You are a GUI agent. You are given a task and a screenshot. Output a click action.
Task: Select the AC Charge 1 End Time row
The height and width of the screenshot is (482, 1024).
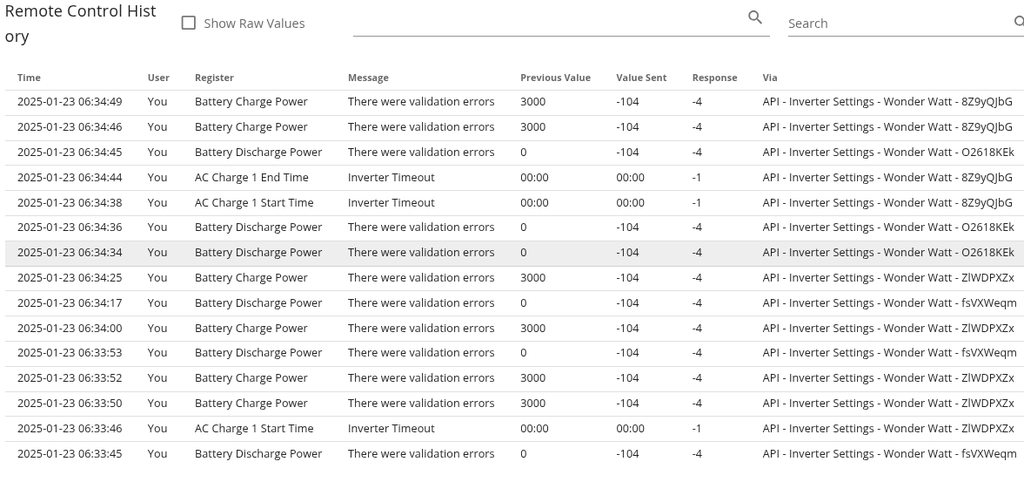point(252,178)
